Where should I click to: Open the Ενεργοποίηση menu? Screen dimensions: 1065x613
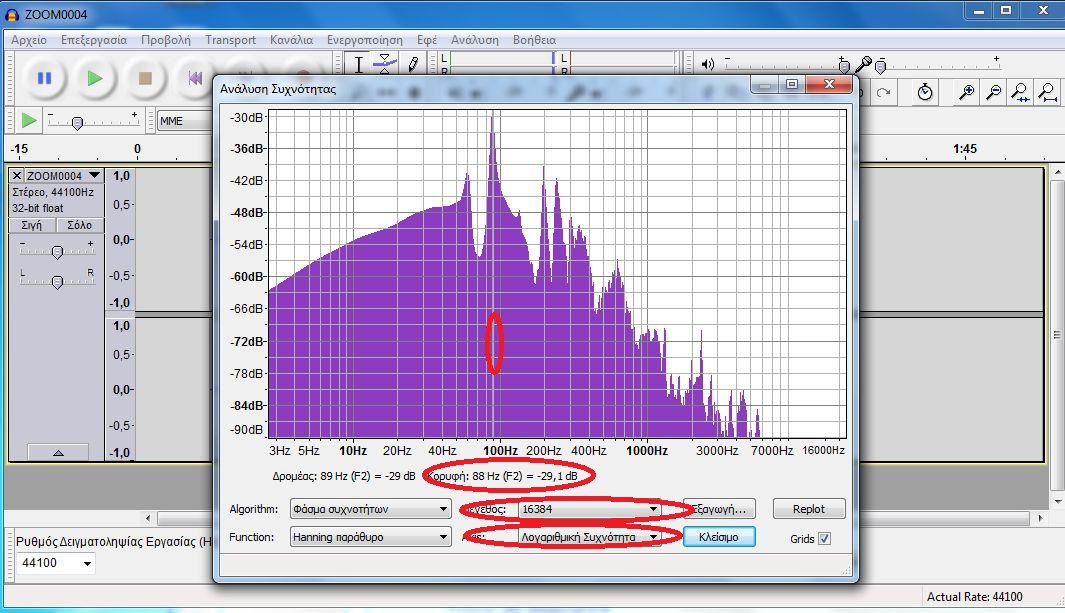pyautogui.click(x=365, y=40)
